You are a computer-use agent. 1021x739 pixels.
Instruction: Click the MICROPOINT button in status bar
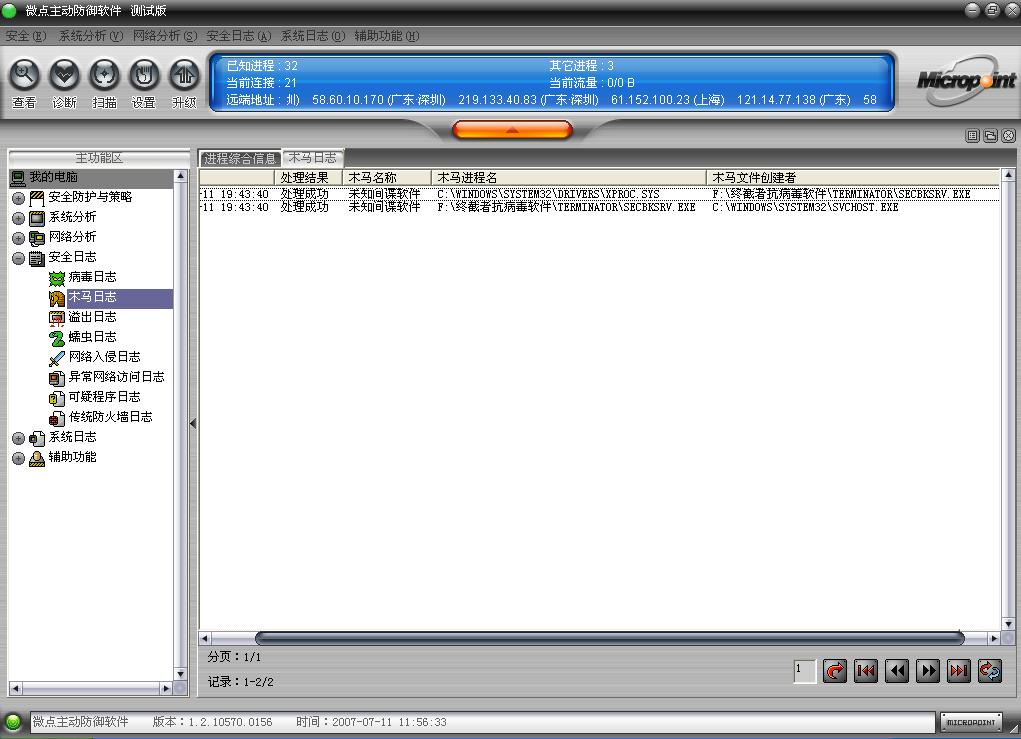click(971, 722)
